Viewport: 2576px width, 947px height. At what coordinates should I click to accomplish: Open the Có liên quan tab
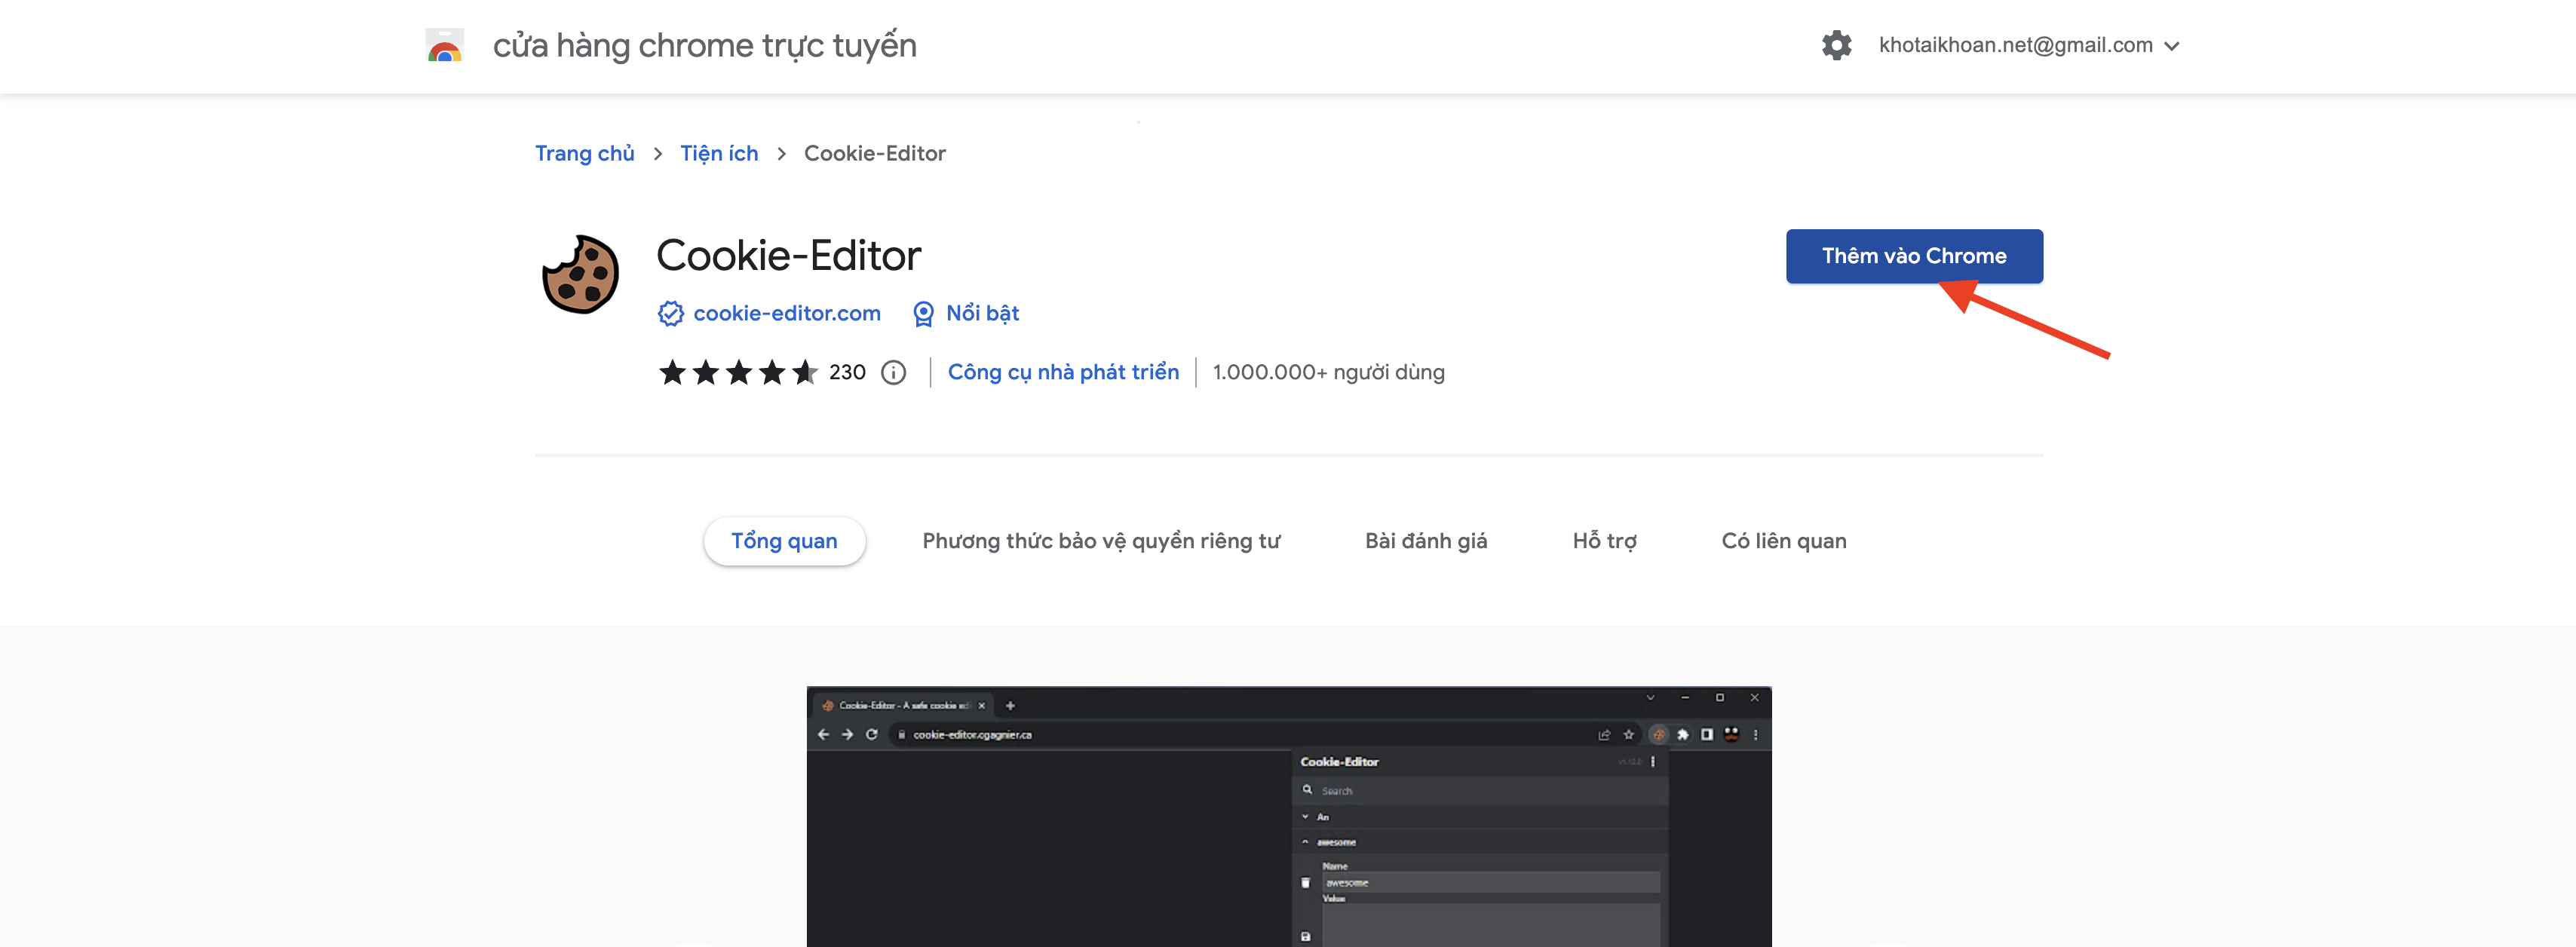(1784, 541)
